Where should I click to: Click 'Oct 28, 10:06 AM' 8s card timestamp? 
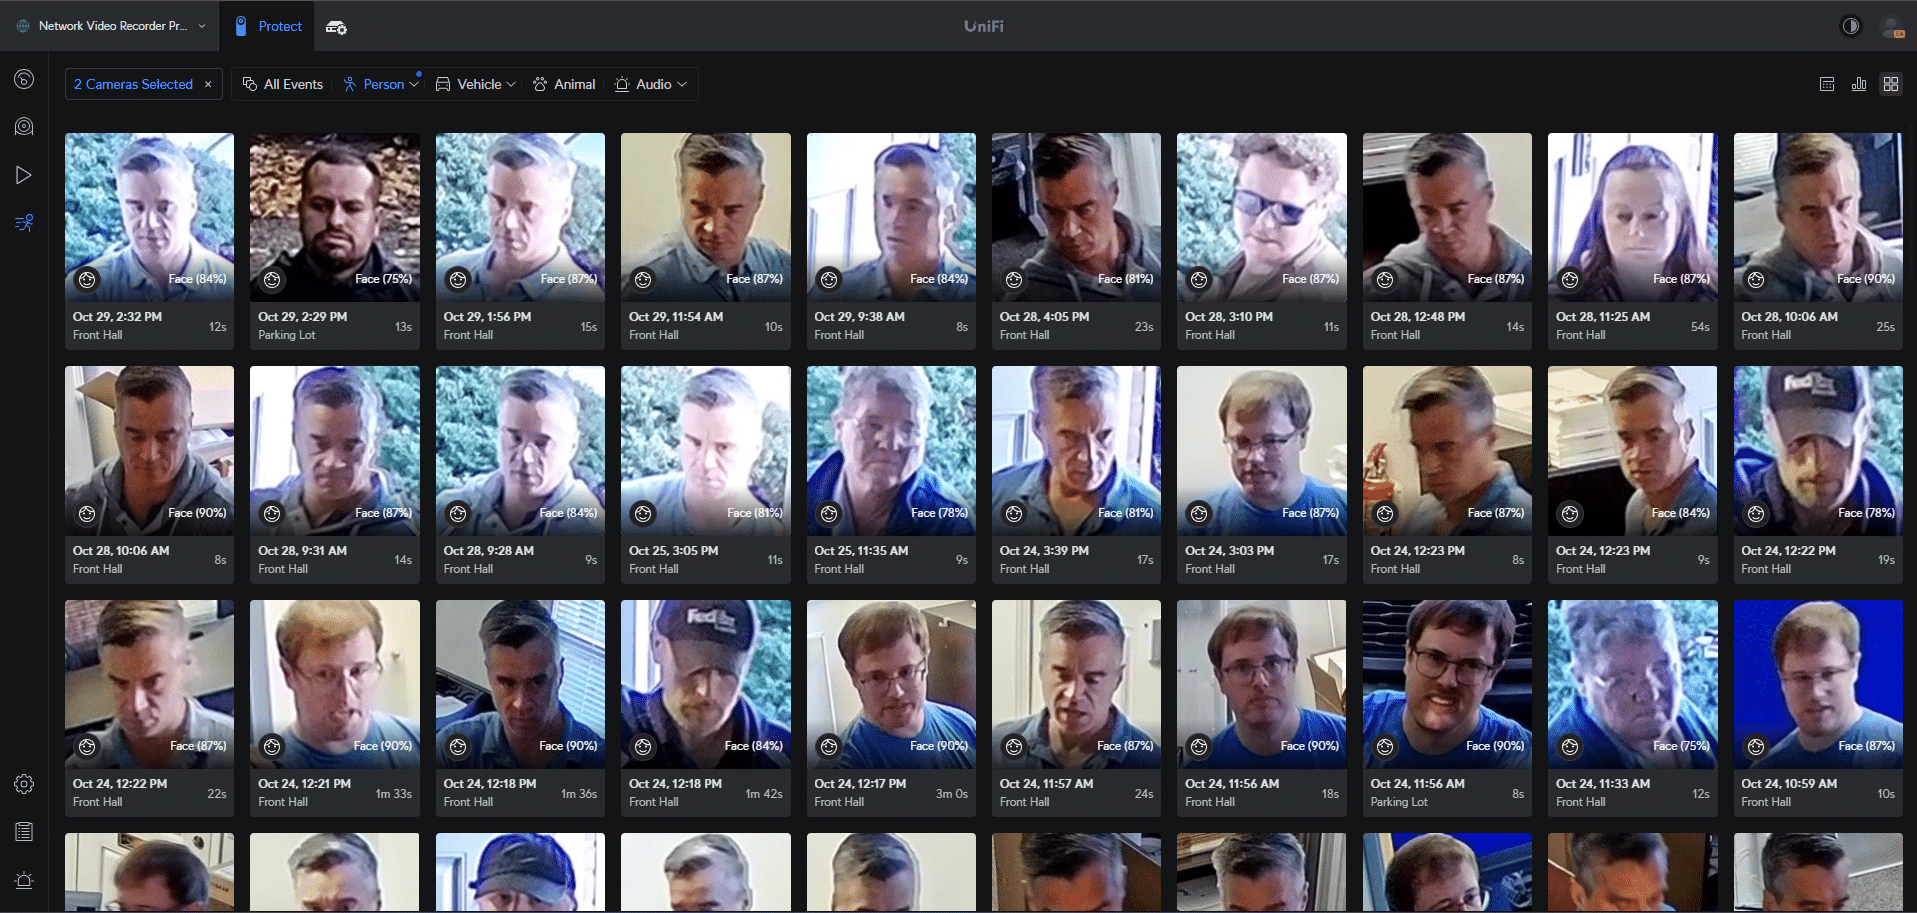(121, 551)
